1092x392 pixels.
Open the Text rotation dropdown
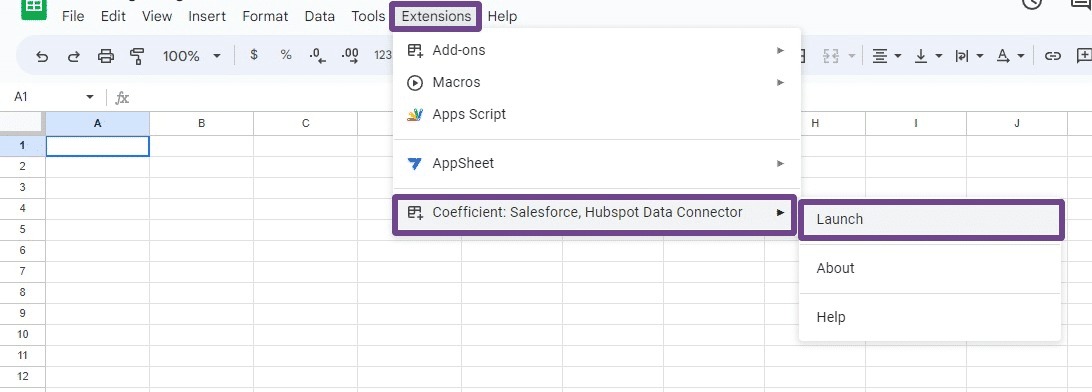pos(1010,56)
